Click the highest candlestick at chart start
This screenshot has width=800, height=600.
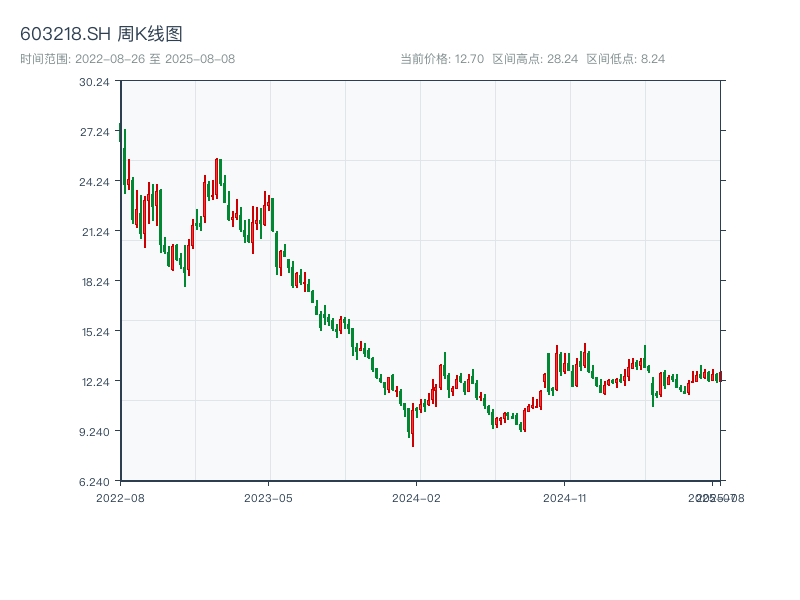(x=120, y=132)
